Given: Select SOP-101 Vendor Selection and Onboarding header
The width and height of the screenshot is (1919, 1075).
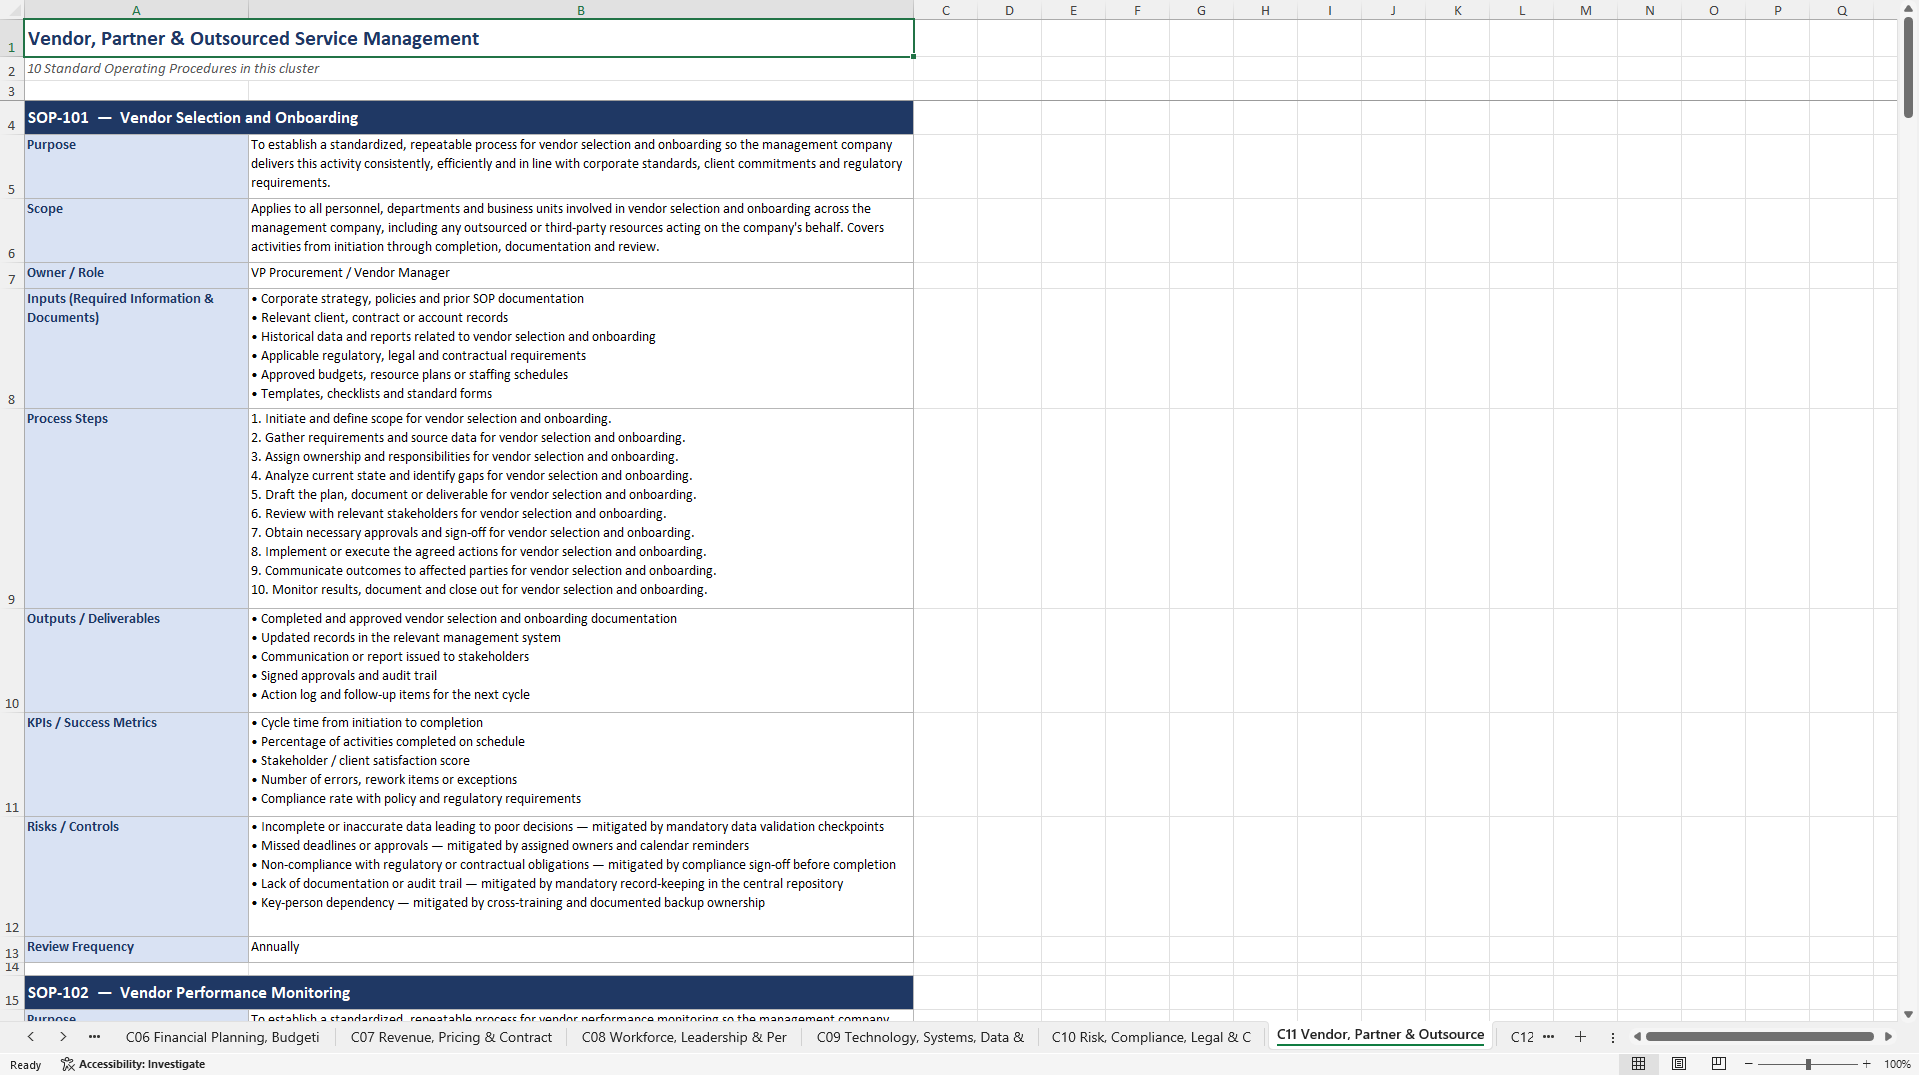Looking at the screenshot, I should coord(469,117).
